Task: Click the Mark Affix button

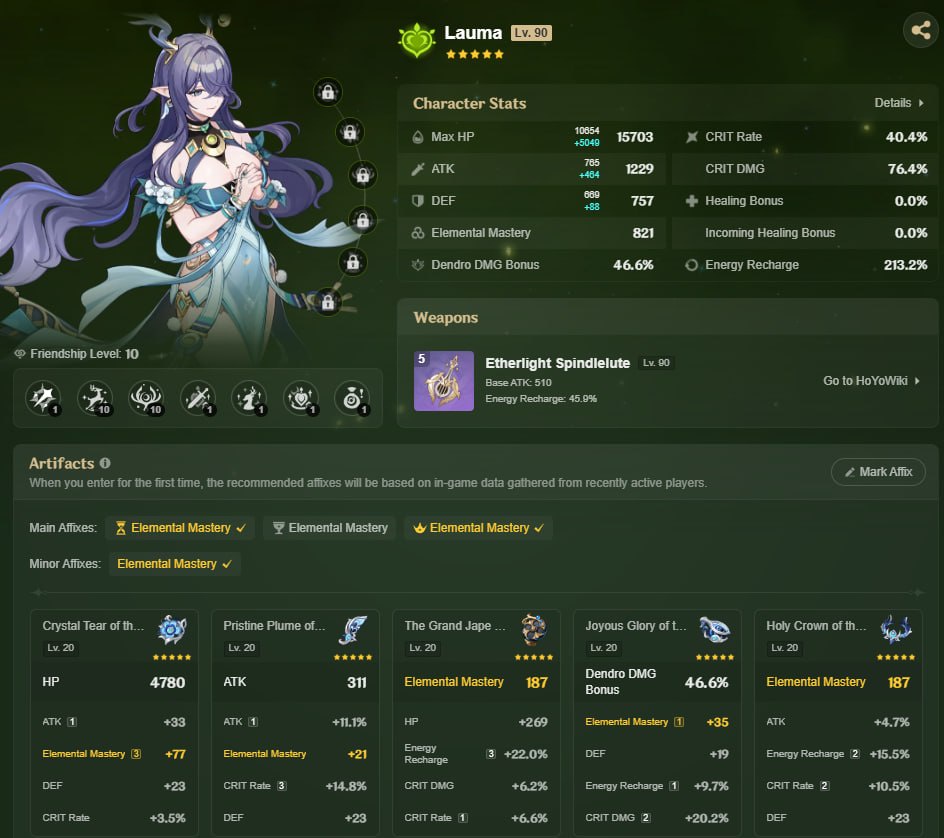Action: tap(878, 472)
